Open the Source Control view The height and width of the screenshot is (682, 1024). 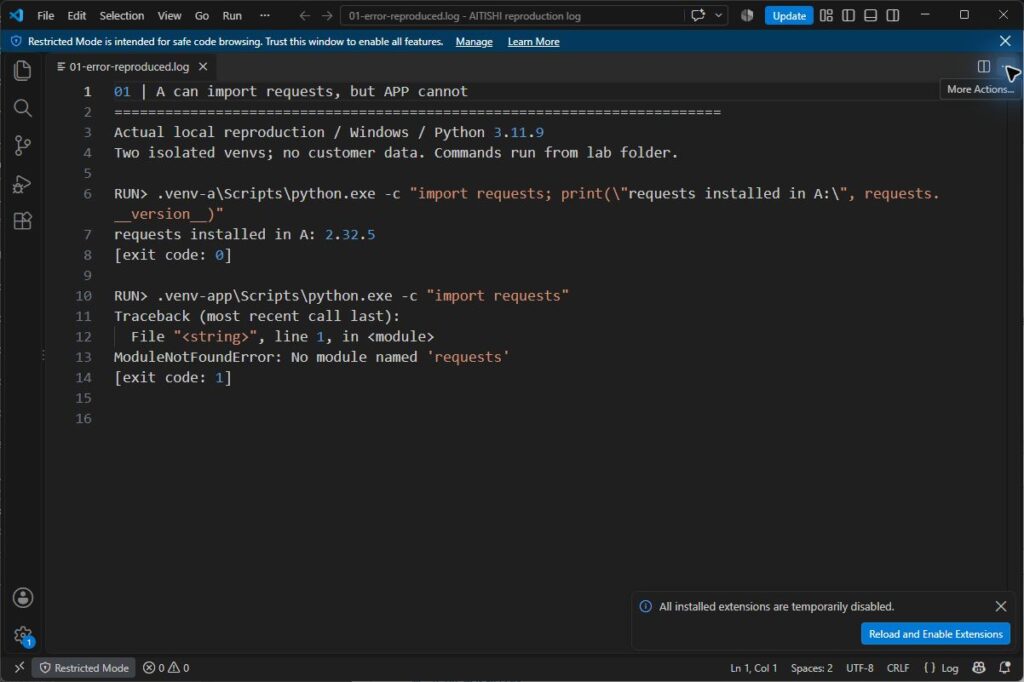23,145
